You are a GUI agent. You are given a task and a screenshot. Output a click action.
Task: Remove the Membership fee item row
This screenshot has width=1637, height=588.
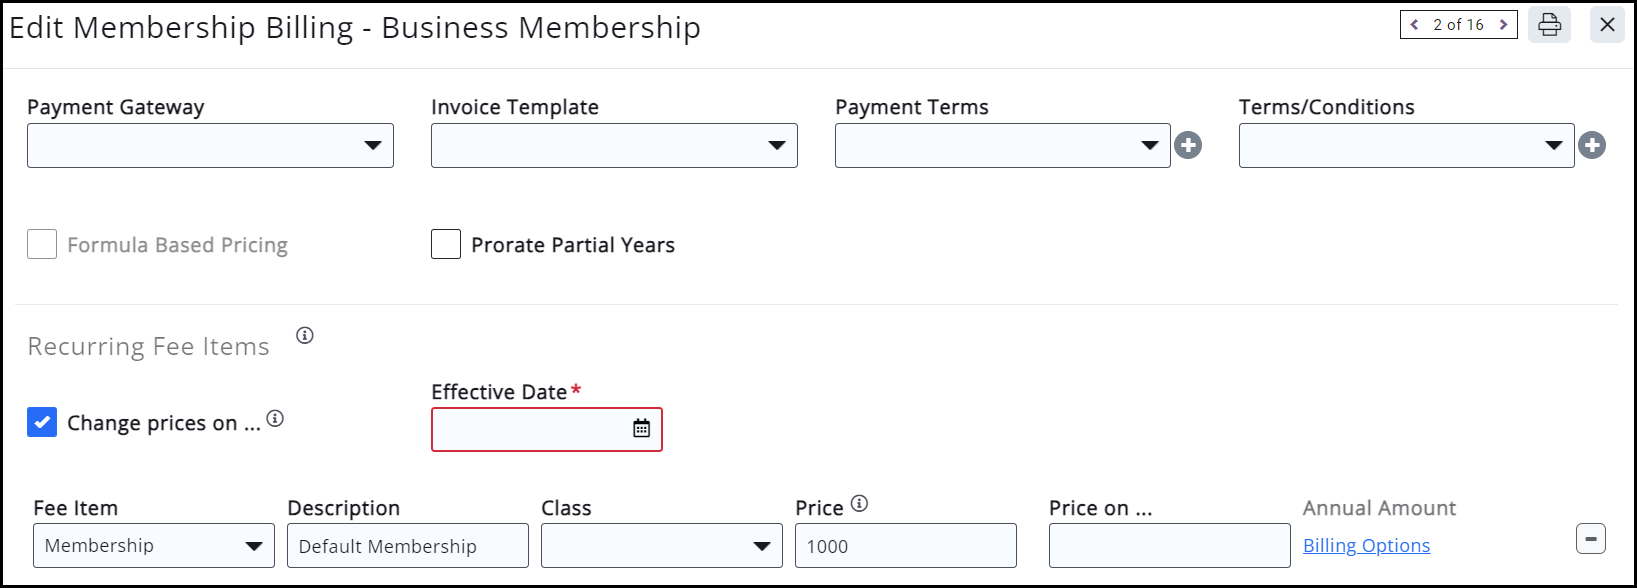[x=1590, y=539]
